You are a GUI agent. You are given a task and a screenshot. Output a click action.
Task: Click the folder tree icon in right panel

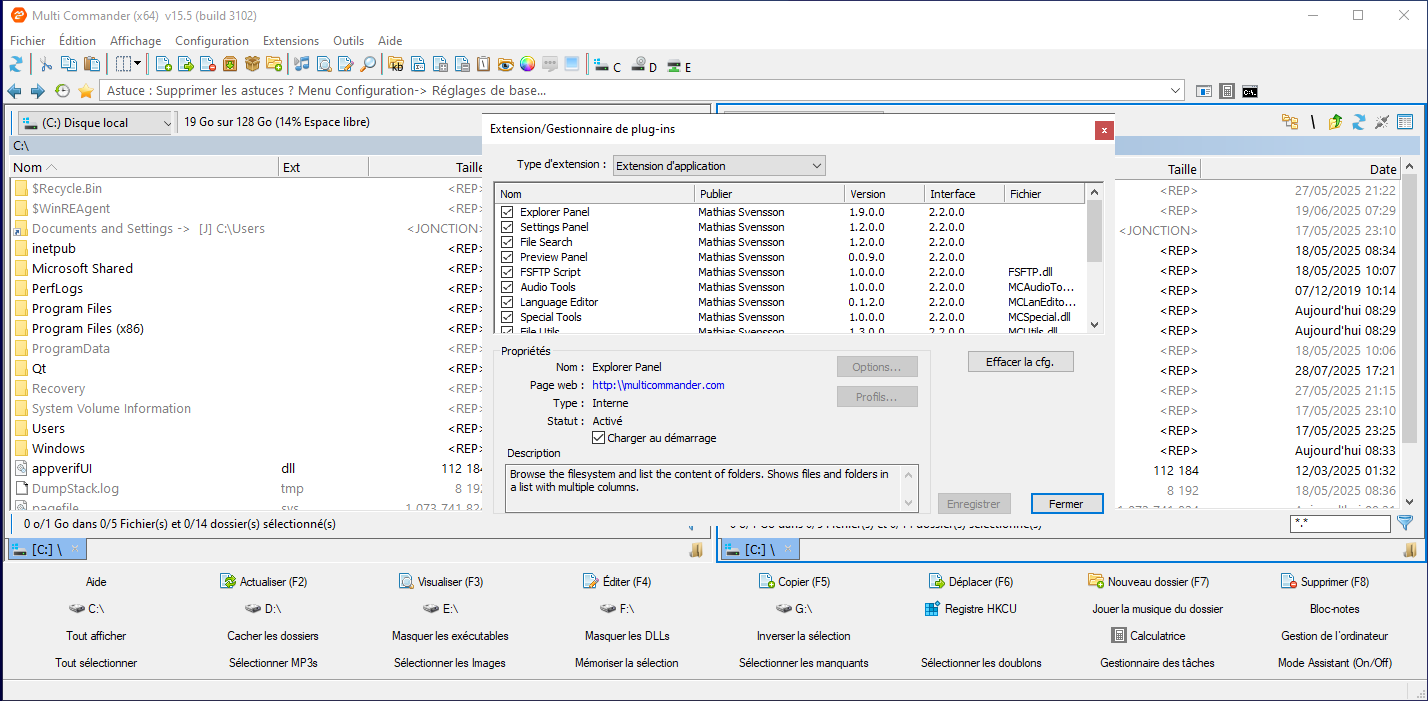click(x=1290, y=122)
